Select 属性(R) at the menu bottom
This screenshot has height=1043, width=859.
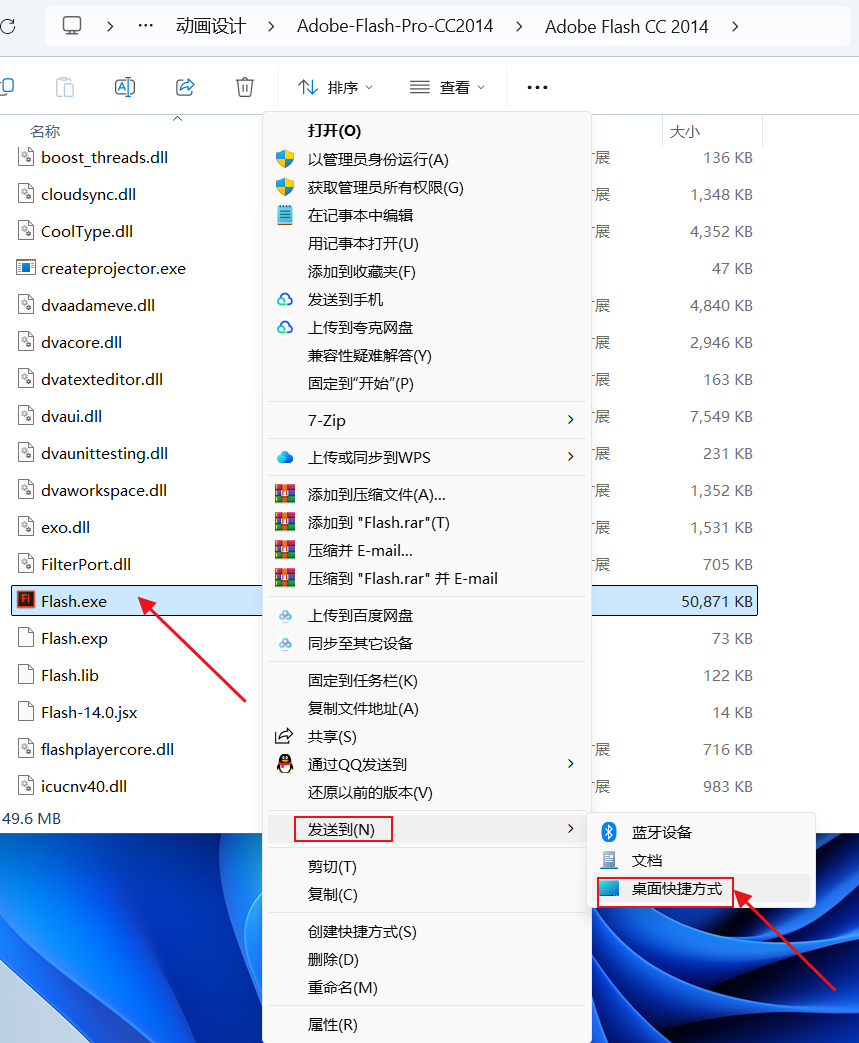coord(332,1025)
